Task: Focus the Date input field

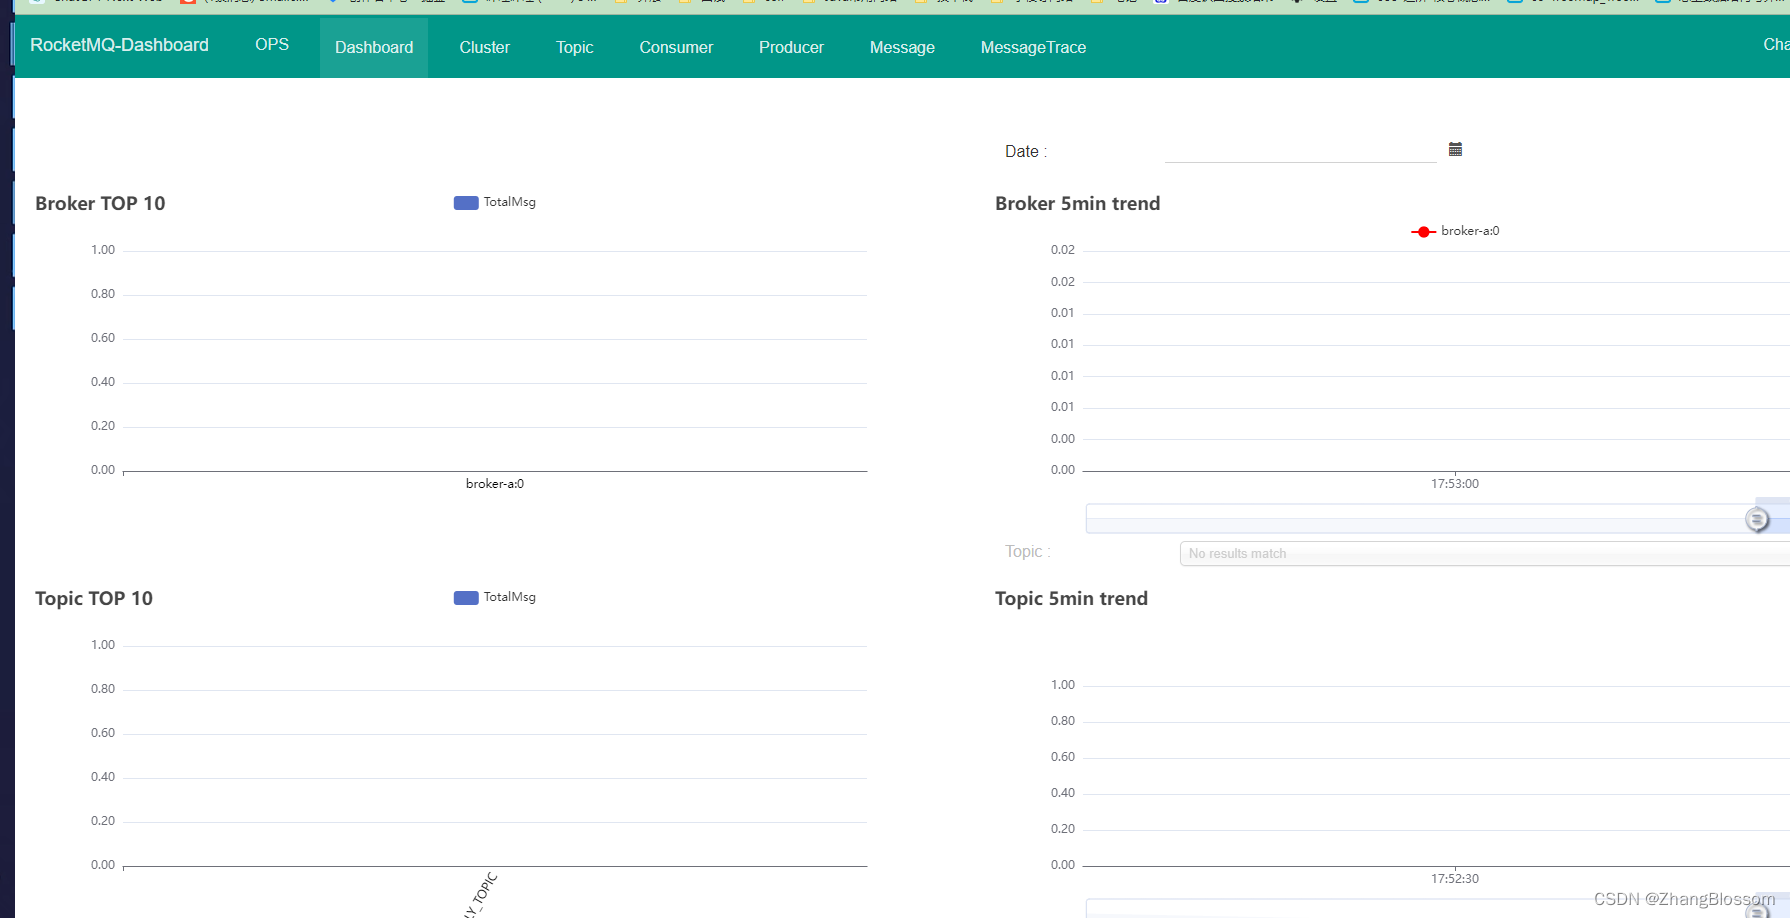Action: tap(1300, 150)
